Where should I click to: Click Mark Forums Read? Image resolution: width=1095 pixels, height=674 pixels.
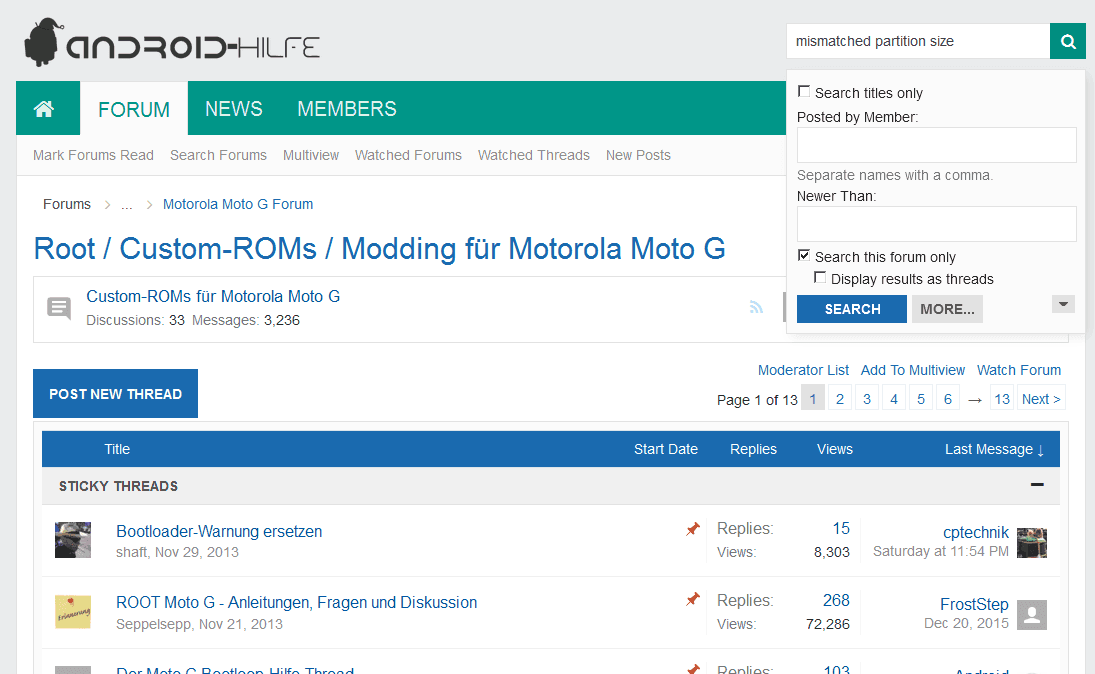[x=93, y=155]
